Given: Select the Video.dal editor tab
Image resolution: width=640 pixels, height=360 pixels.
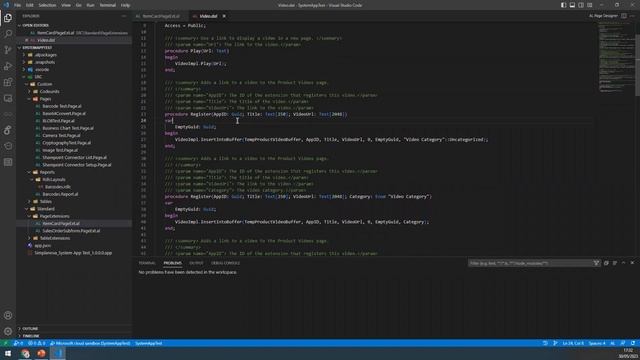Looking at the screenshot, I should pos(209,16).
